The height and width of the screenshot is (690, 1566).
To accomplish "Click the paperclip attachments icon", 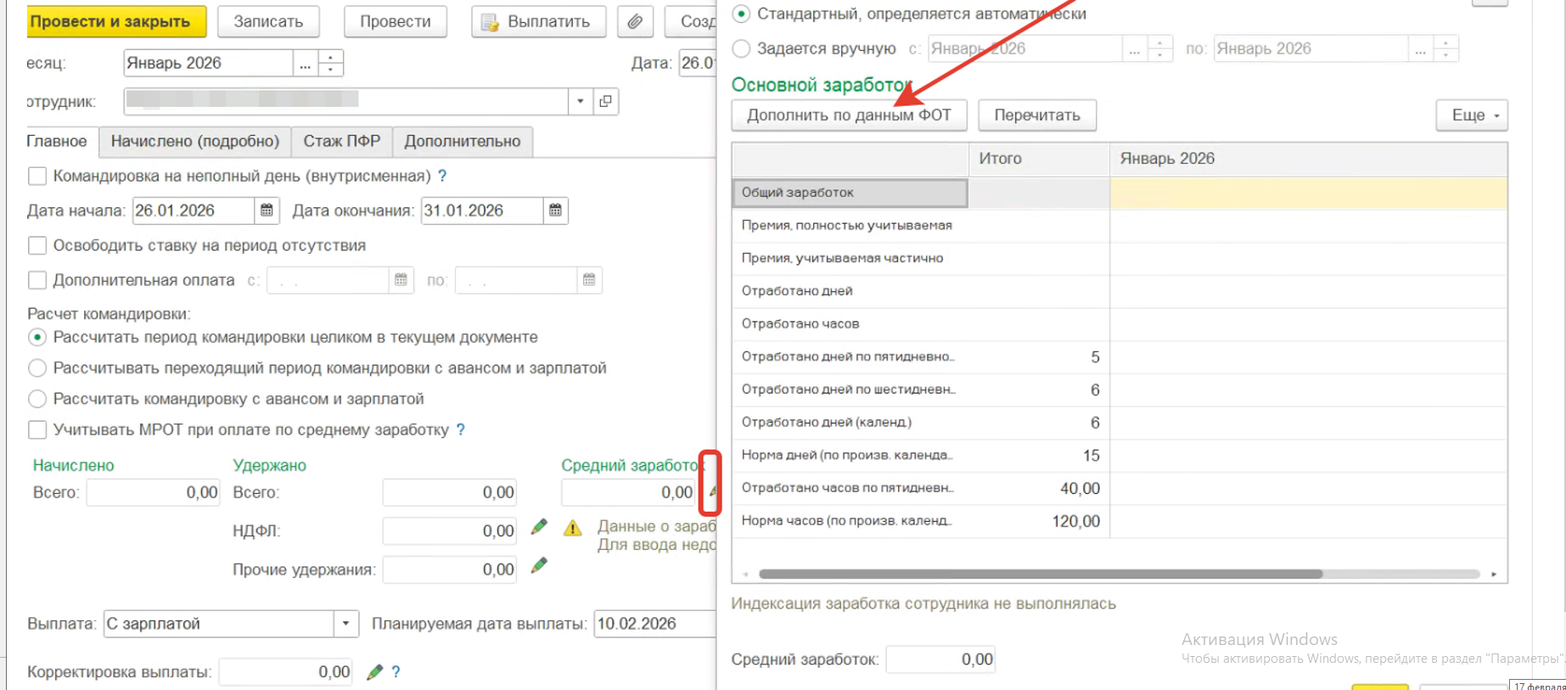I will click(634, 21).
